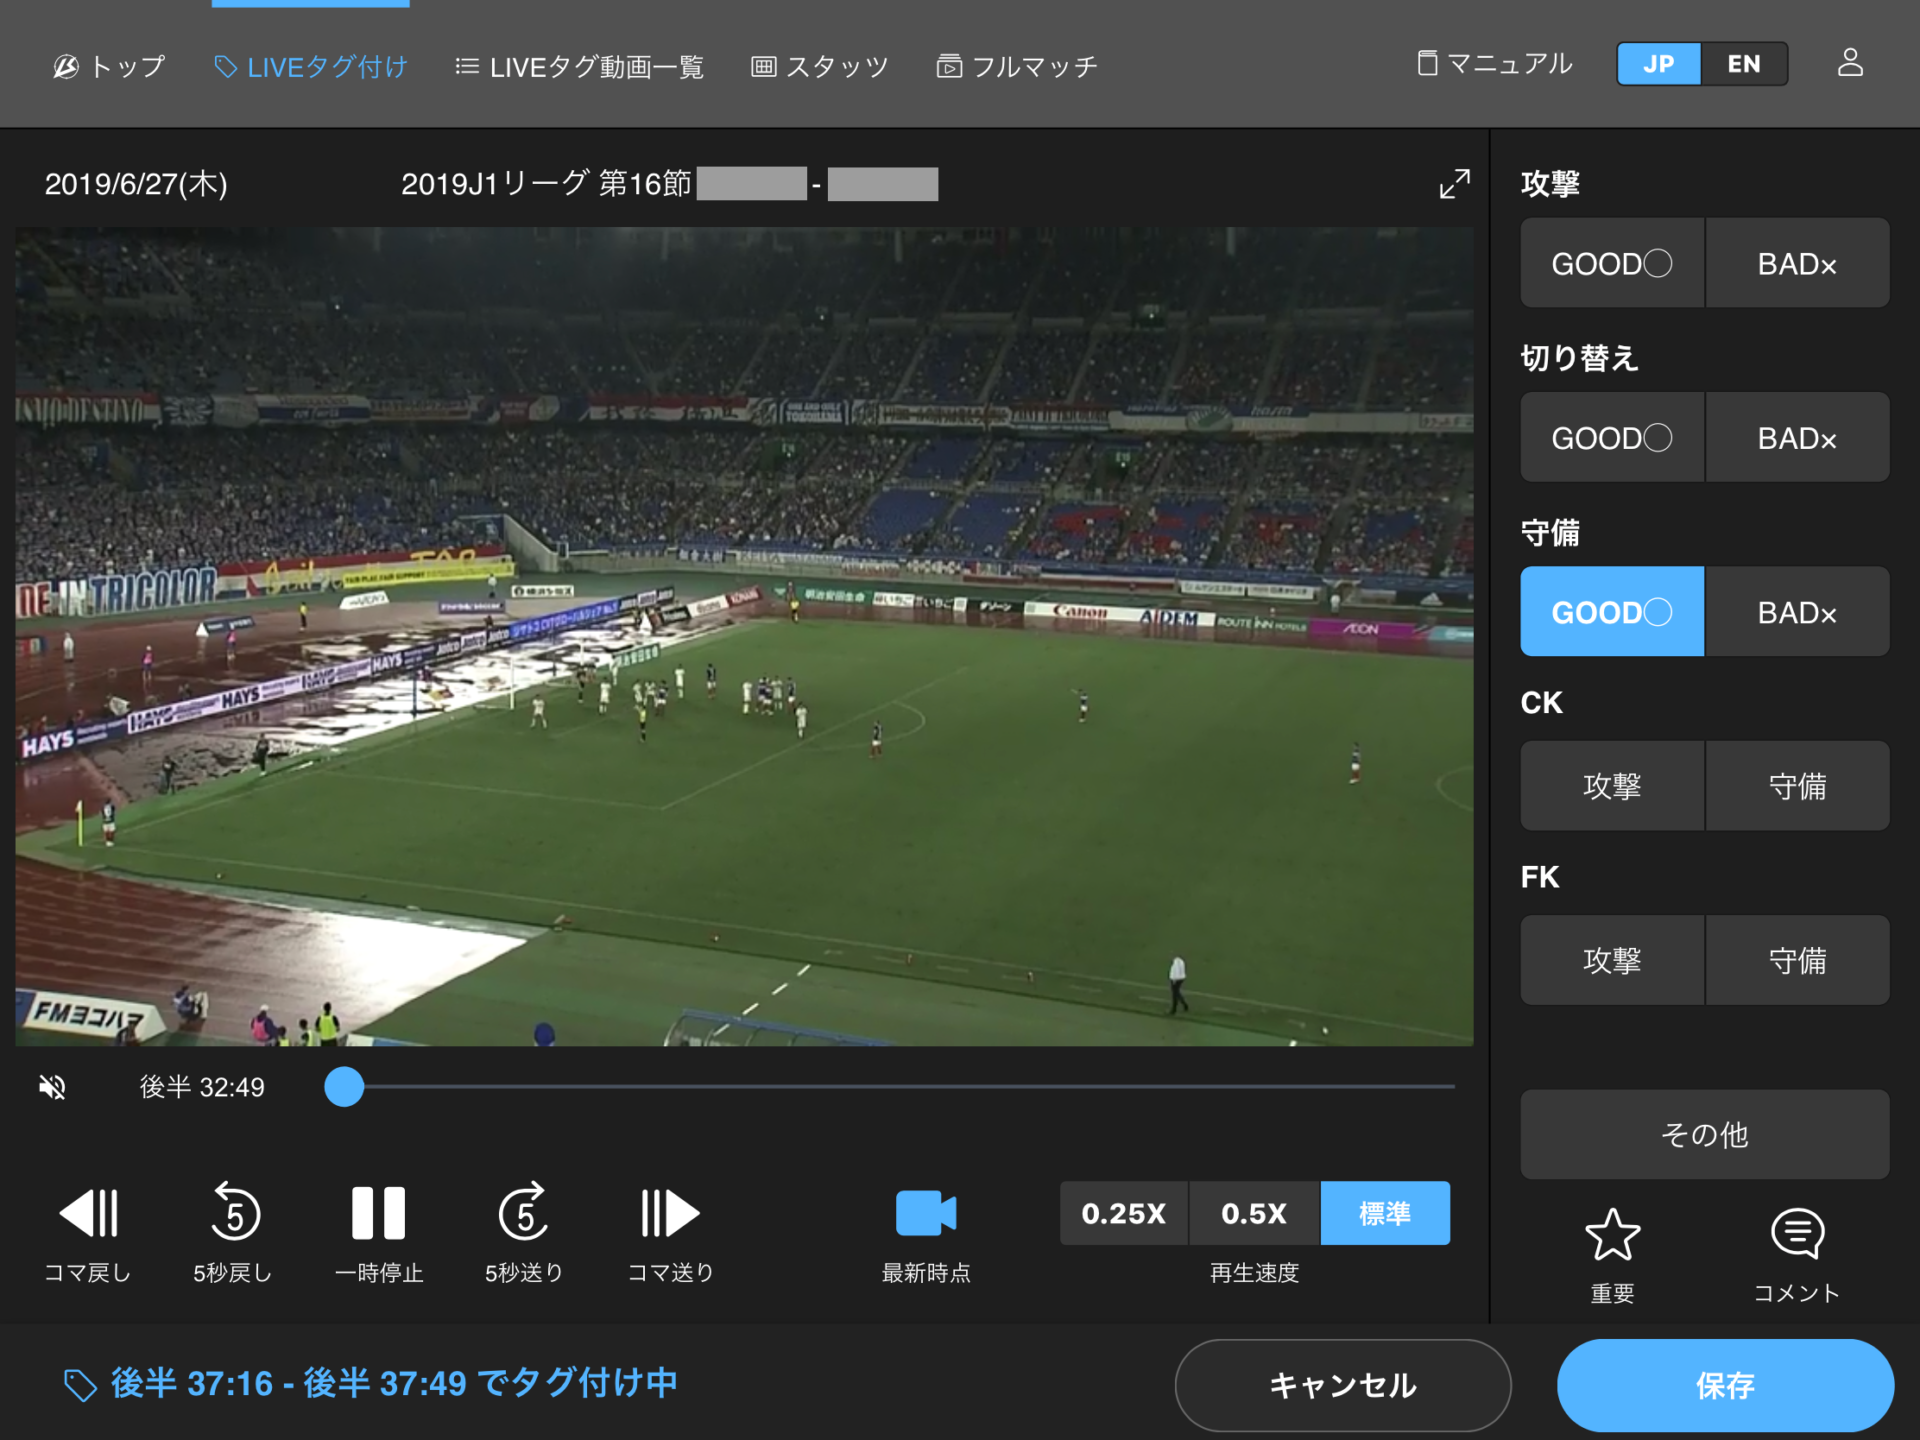Click the match date 2019/6/27(木)
The image size is (1920, 1440).
pyautogui.click(x=136, y=184)
